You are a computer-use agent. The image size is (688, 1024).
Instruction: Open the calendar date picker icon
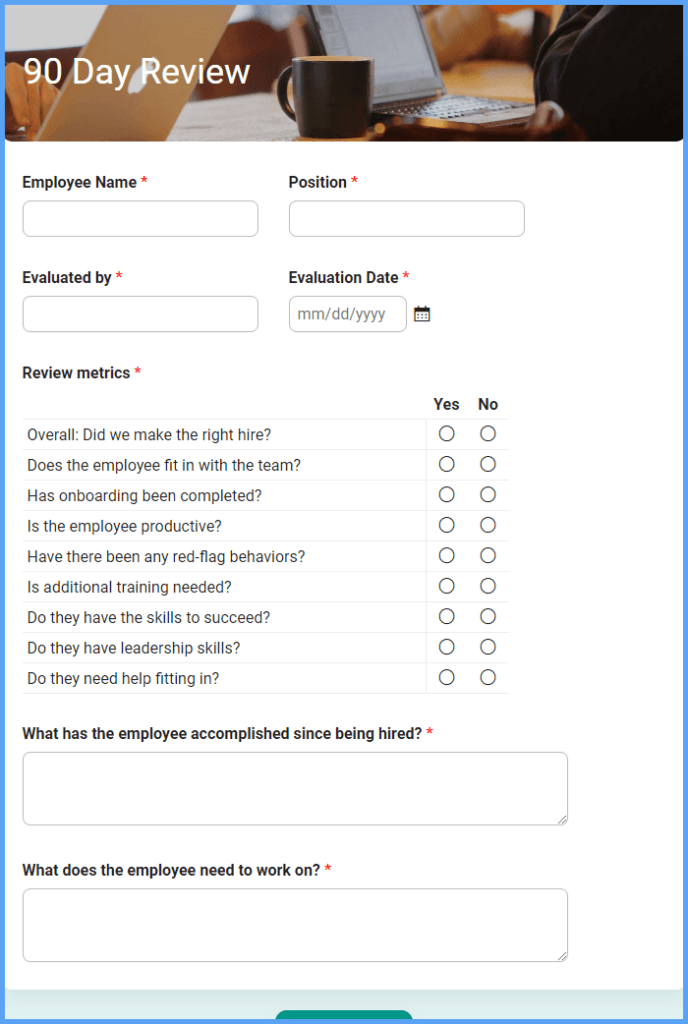tap(421, 313)
